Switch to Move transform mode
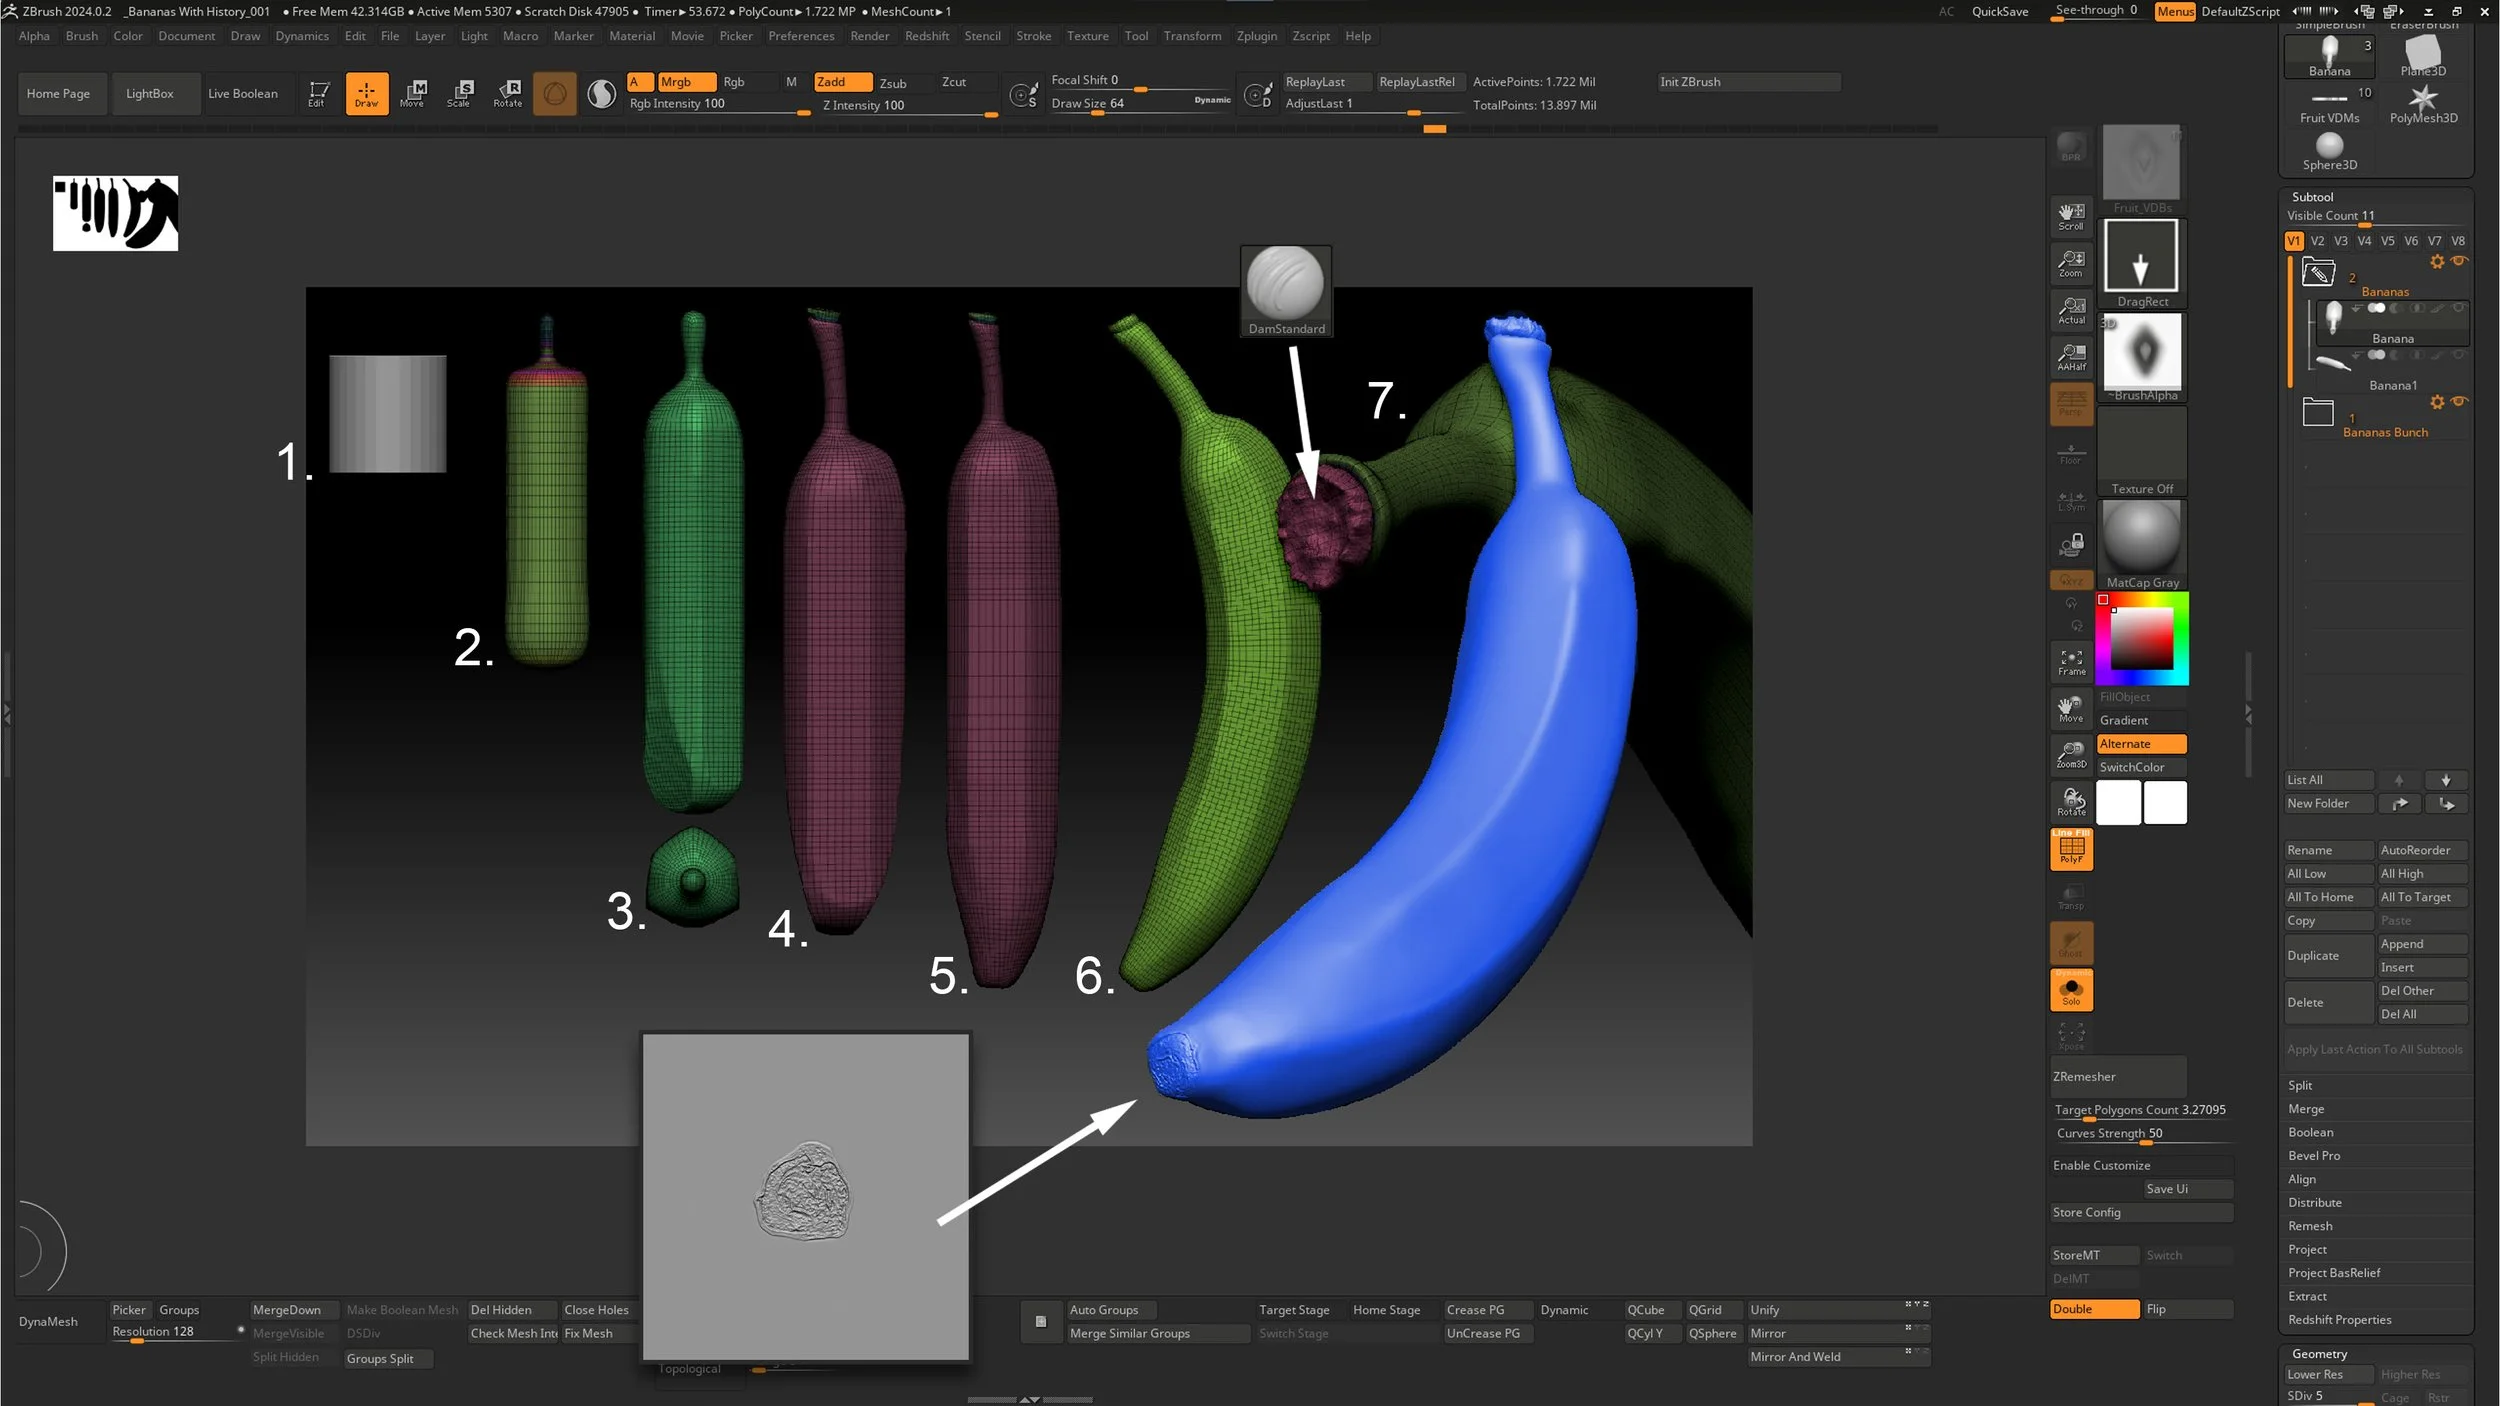The height and width of the screenshot is (1406, 2500). [x=412, y=93]
